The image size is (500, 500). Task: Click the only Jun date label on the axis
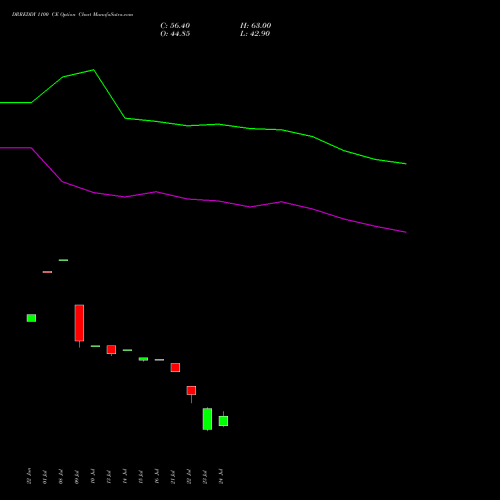click(29, 476)
